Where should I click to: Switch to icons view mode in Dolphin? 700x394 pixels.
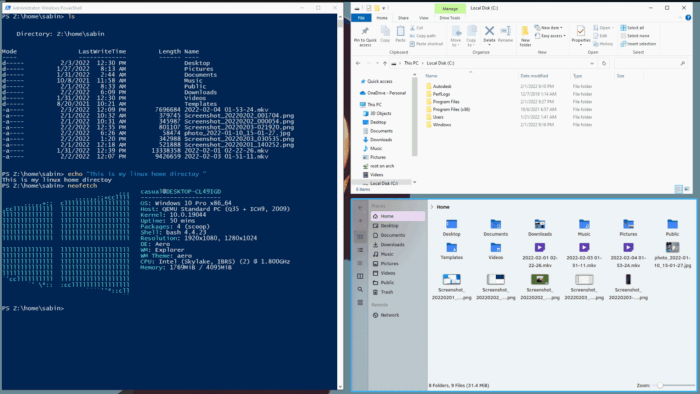tap(360, 237)
